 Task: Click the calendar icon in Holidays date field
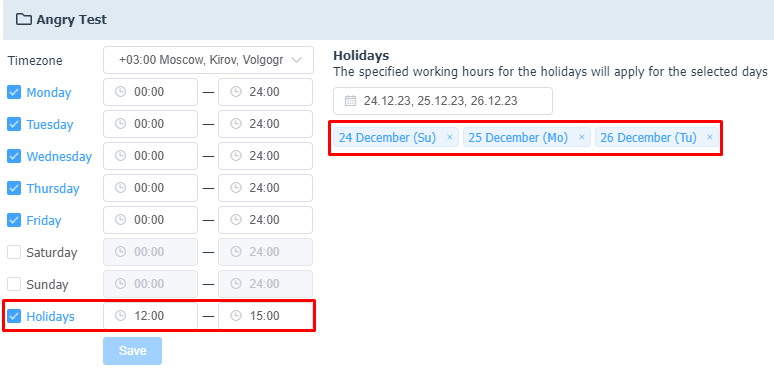(350, 101)
